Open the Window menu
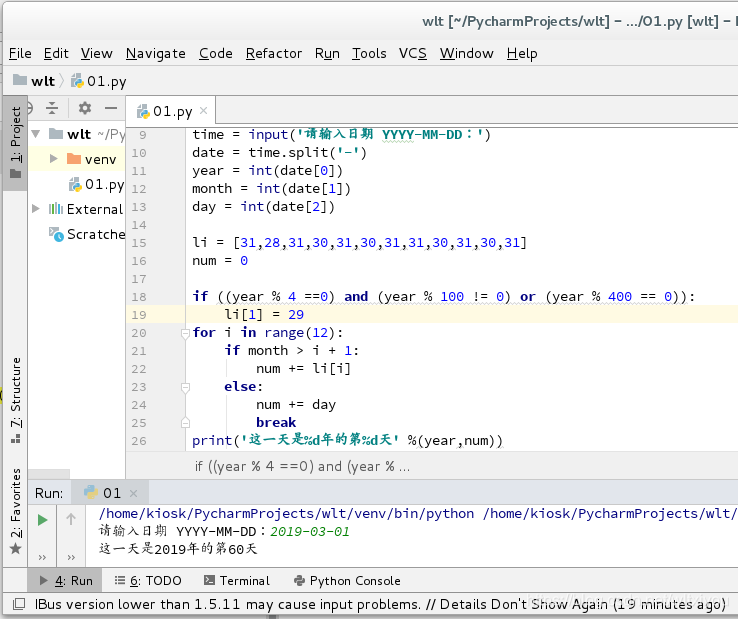The height and width of the screenshot is (619, 738). (466, 53)
